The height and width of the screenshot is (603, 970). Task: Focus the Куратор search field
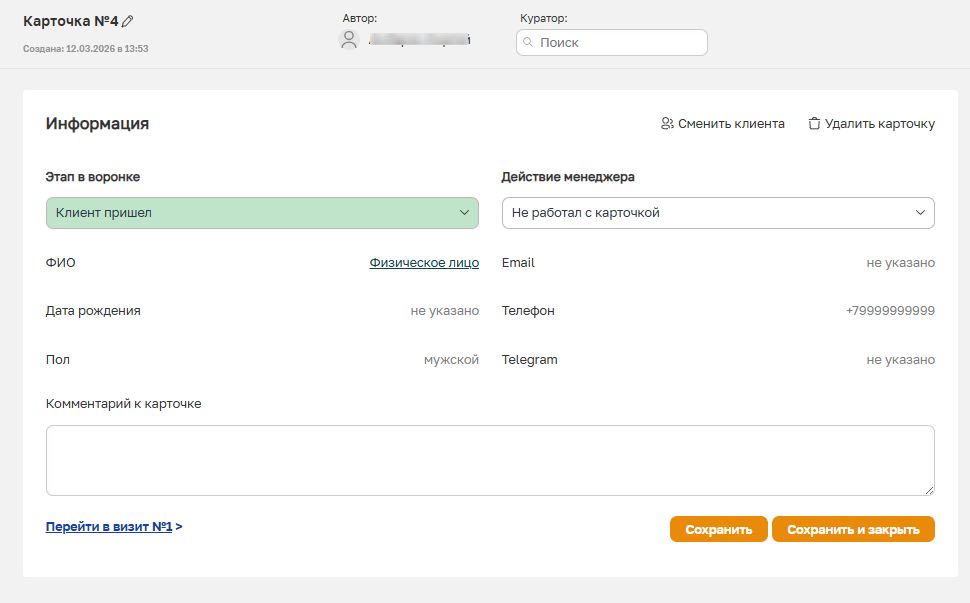click(620, 43)
